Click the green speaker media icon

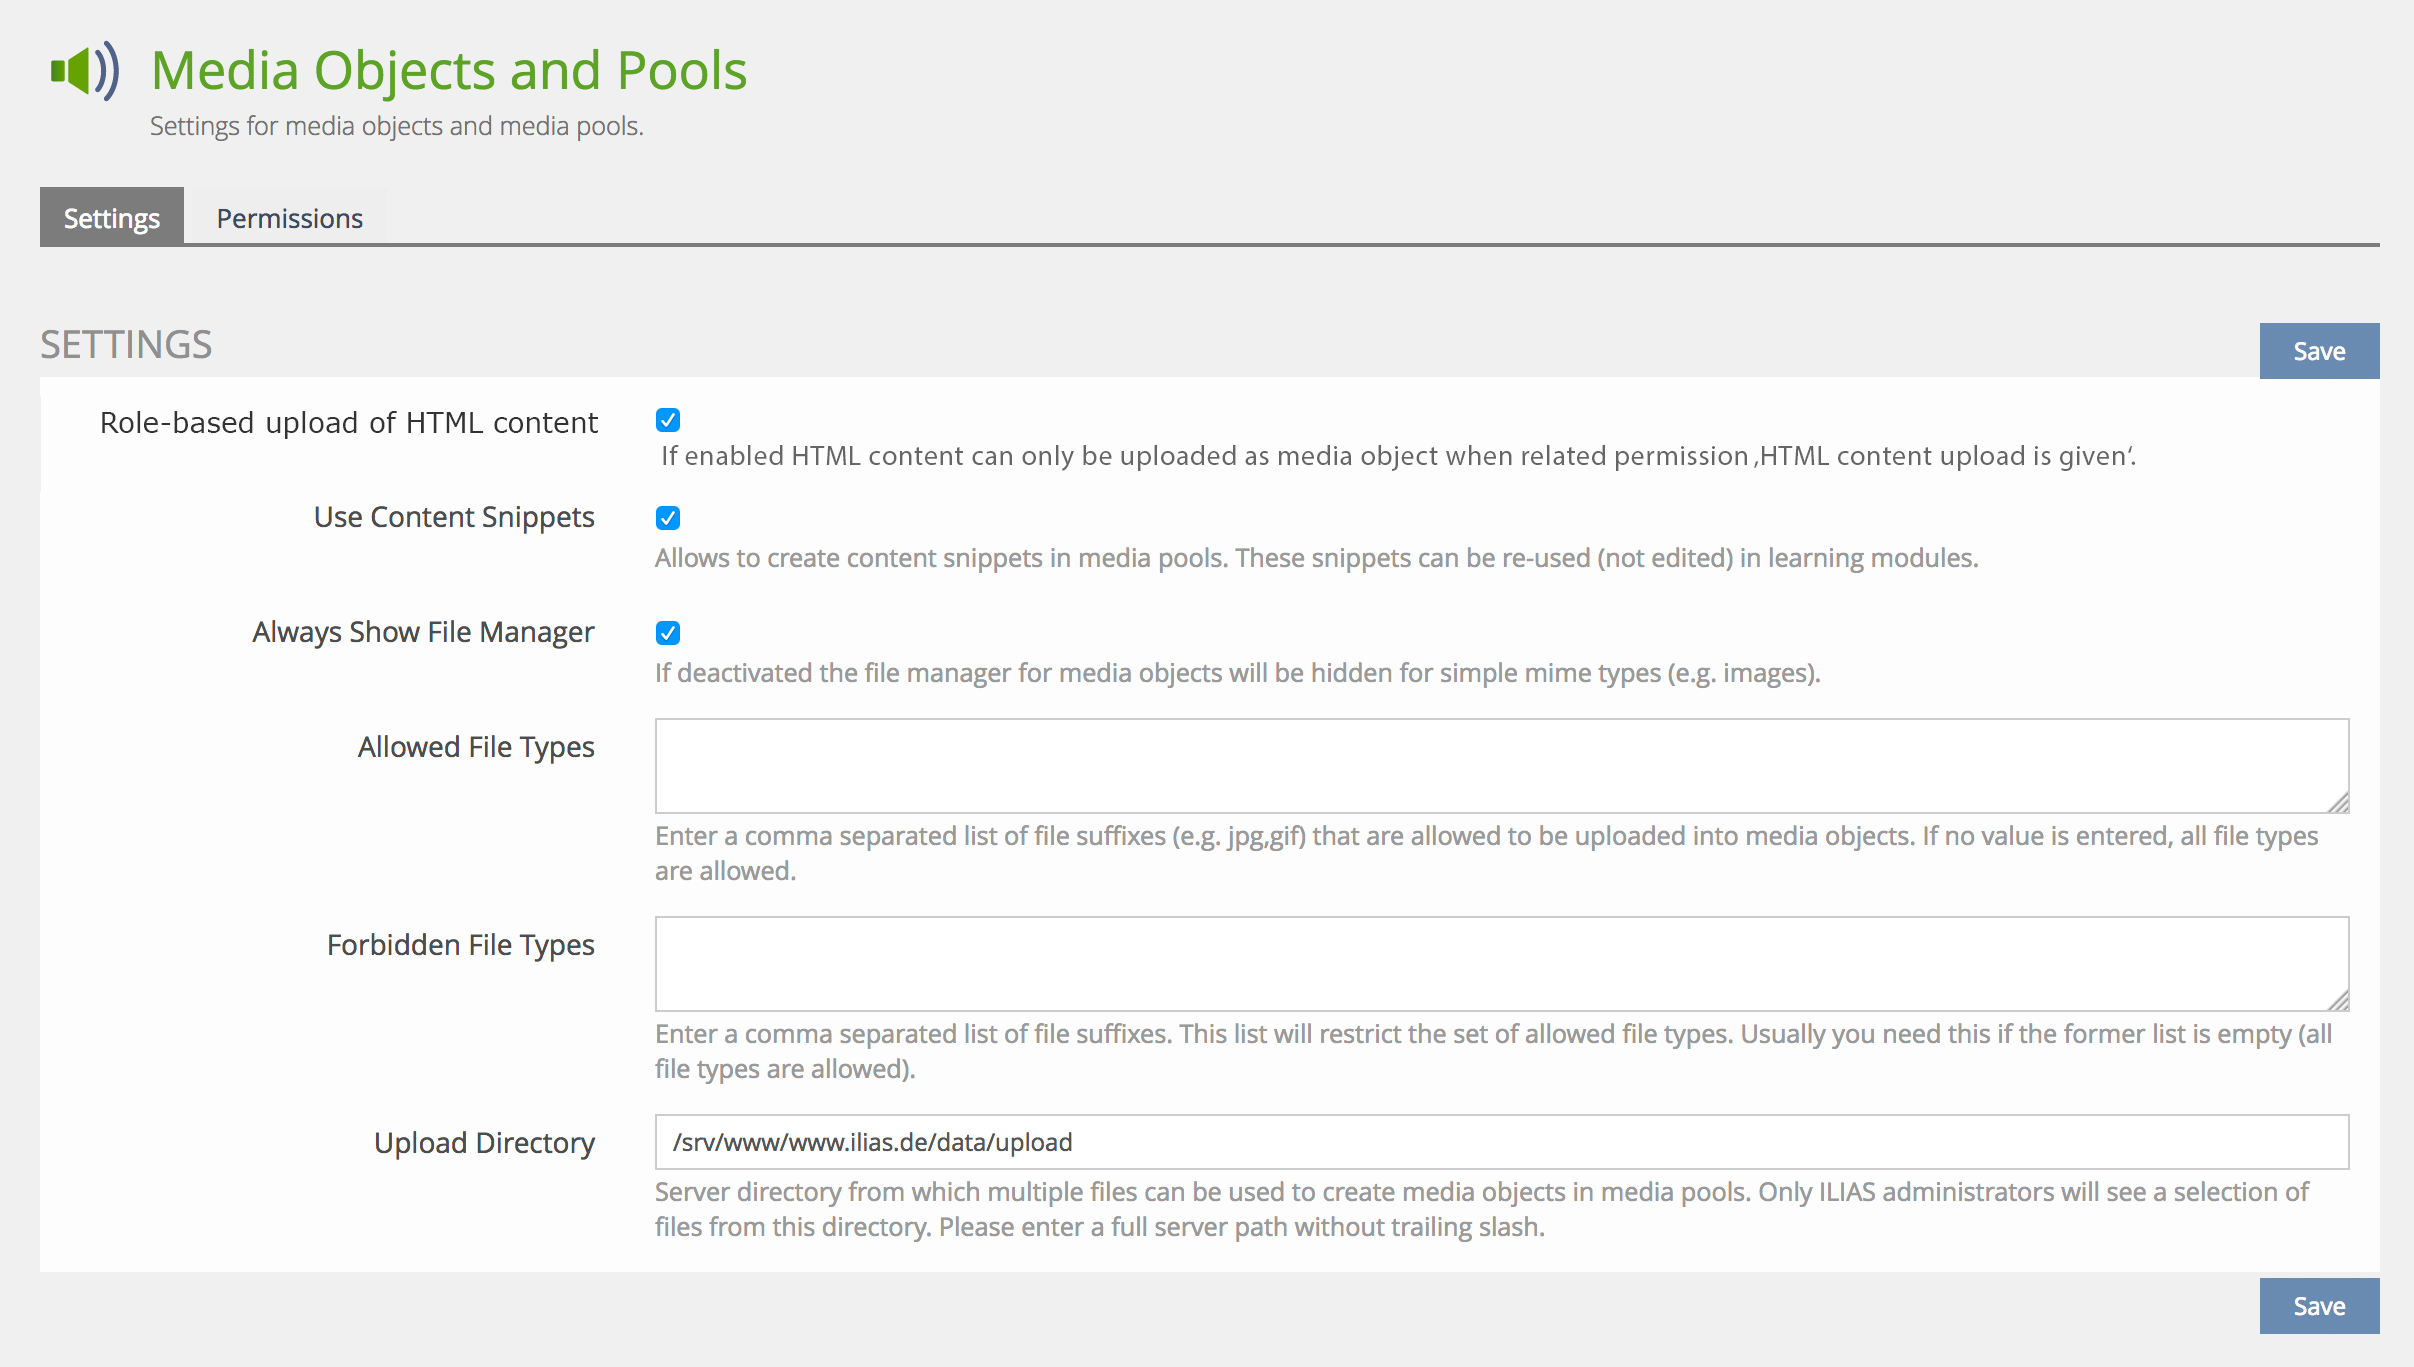(x=85, y=71)
